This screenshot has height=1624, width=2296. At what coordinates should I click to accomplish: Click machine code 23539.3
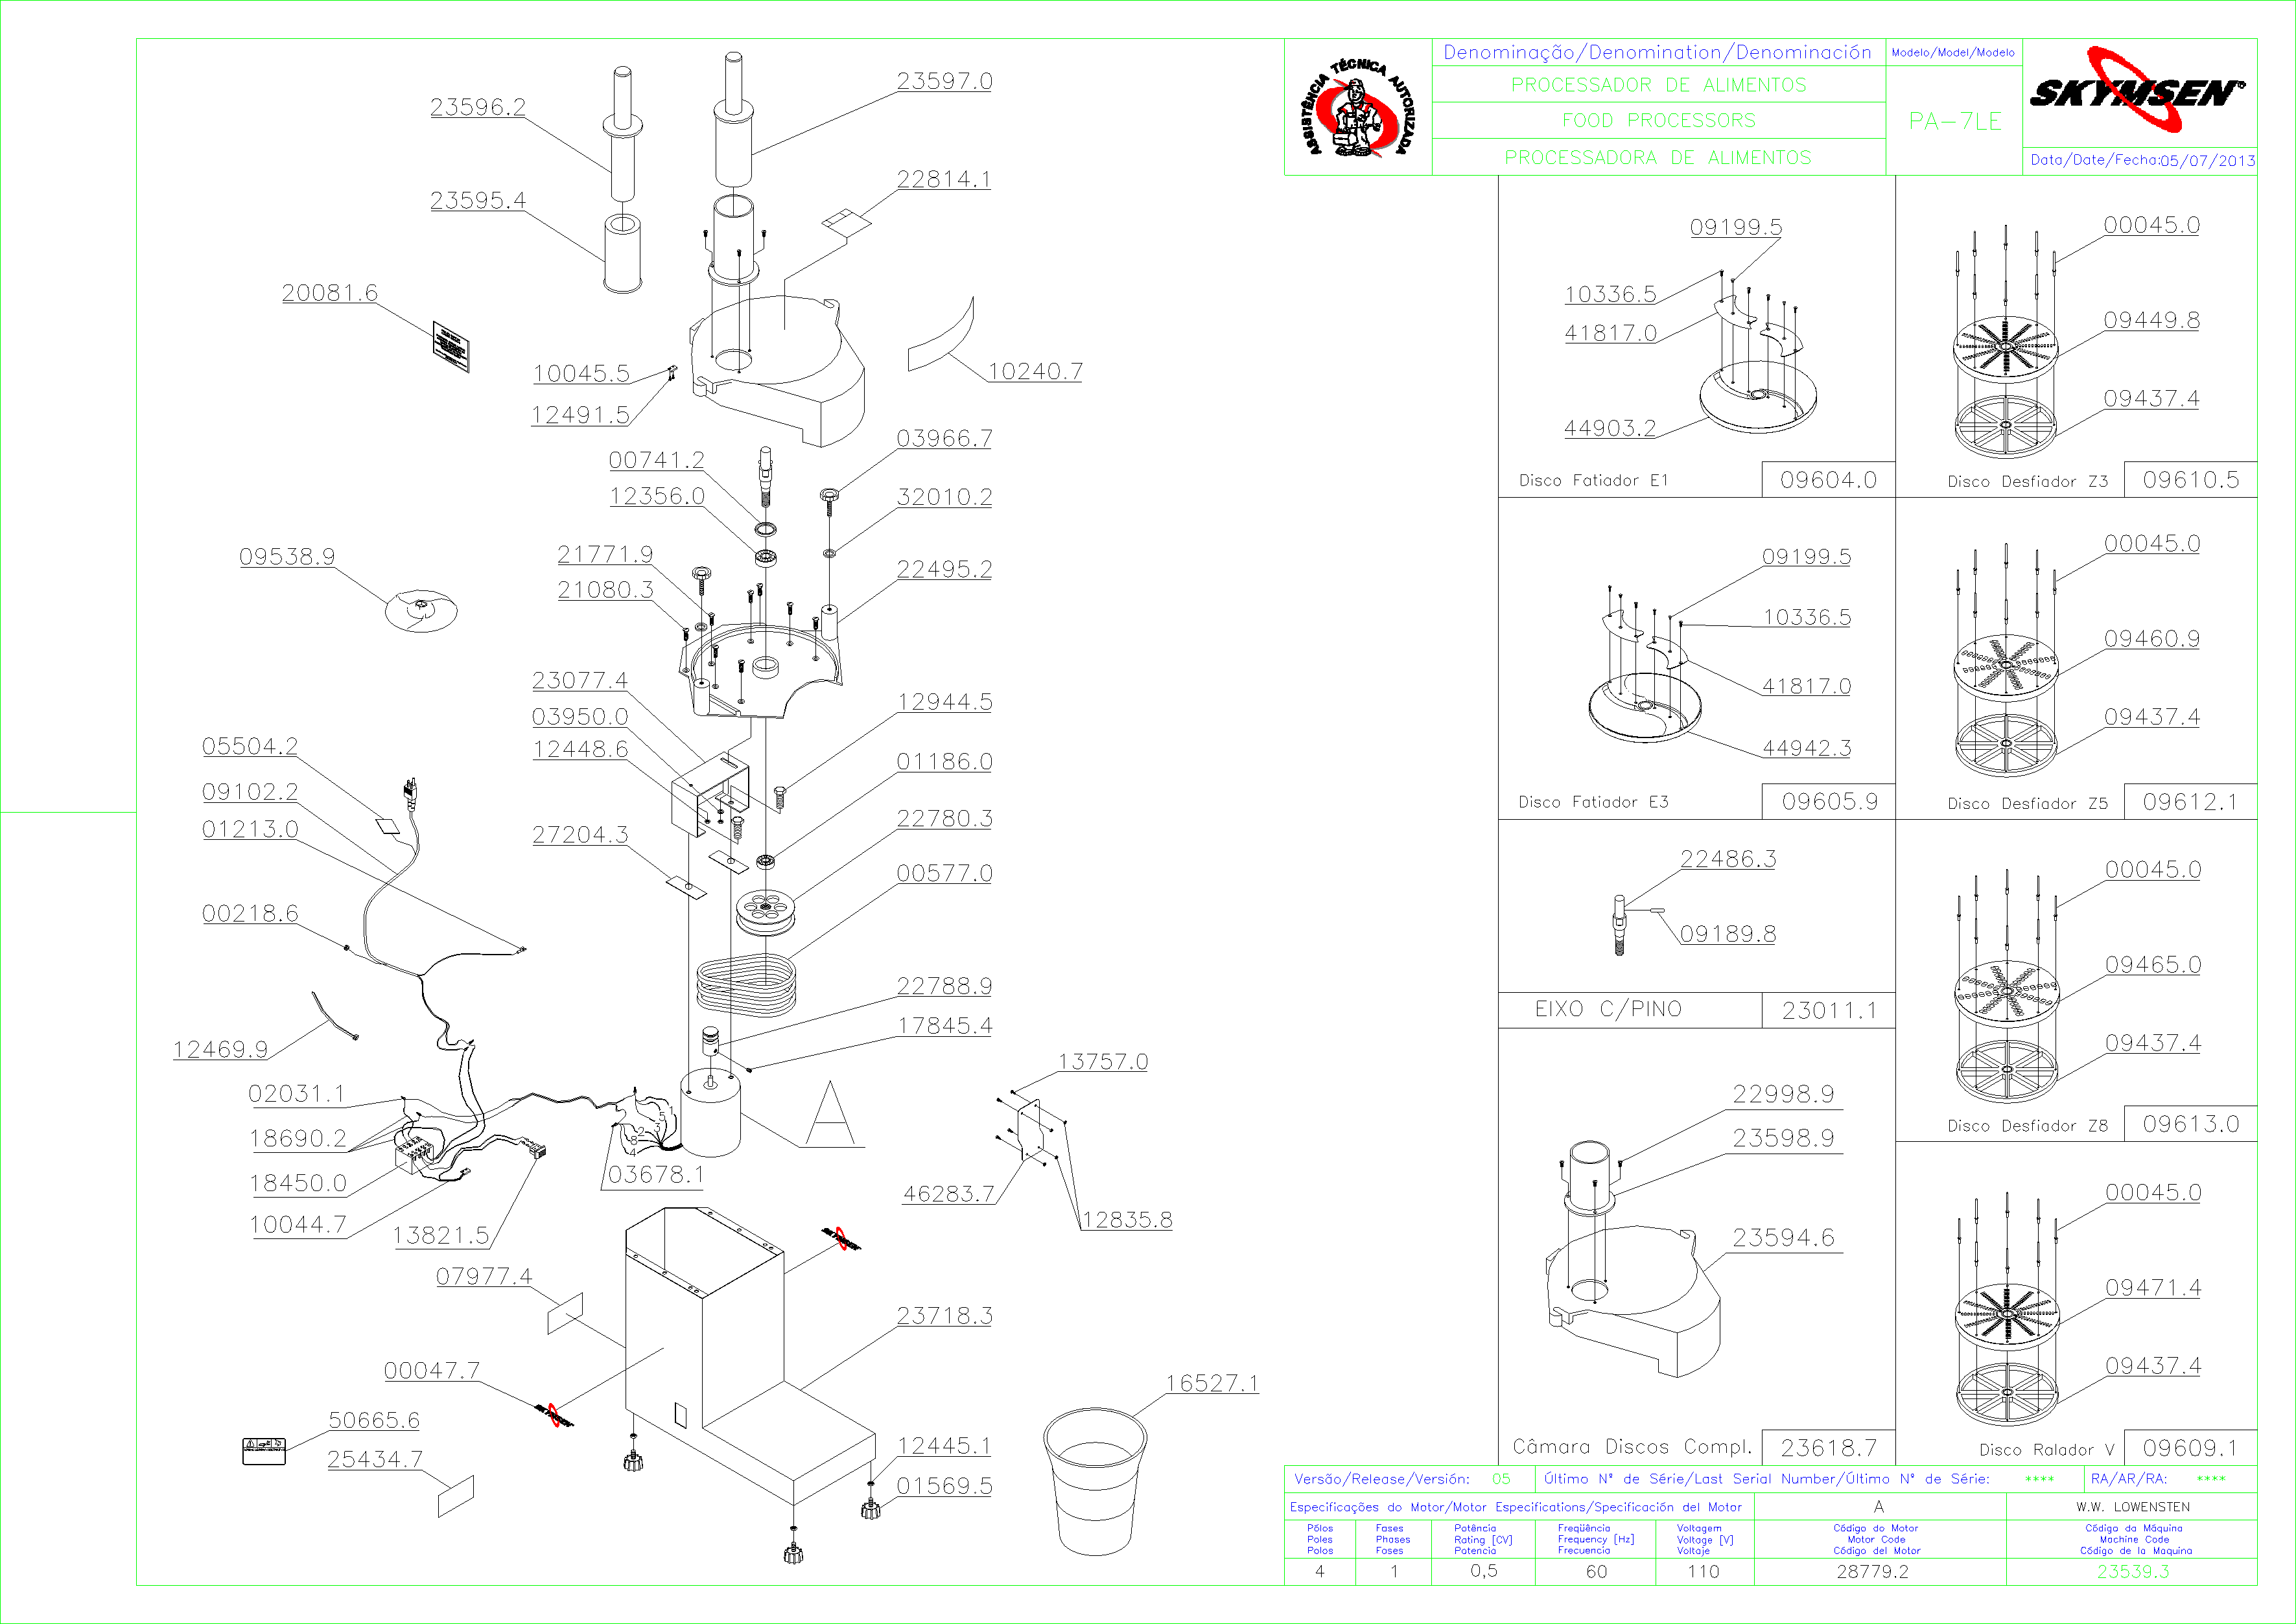(x=2133, y=1572)
